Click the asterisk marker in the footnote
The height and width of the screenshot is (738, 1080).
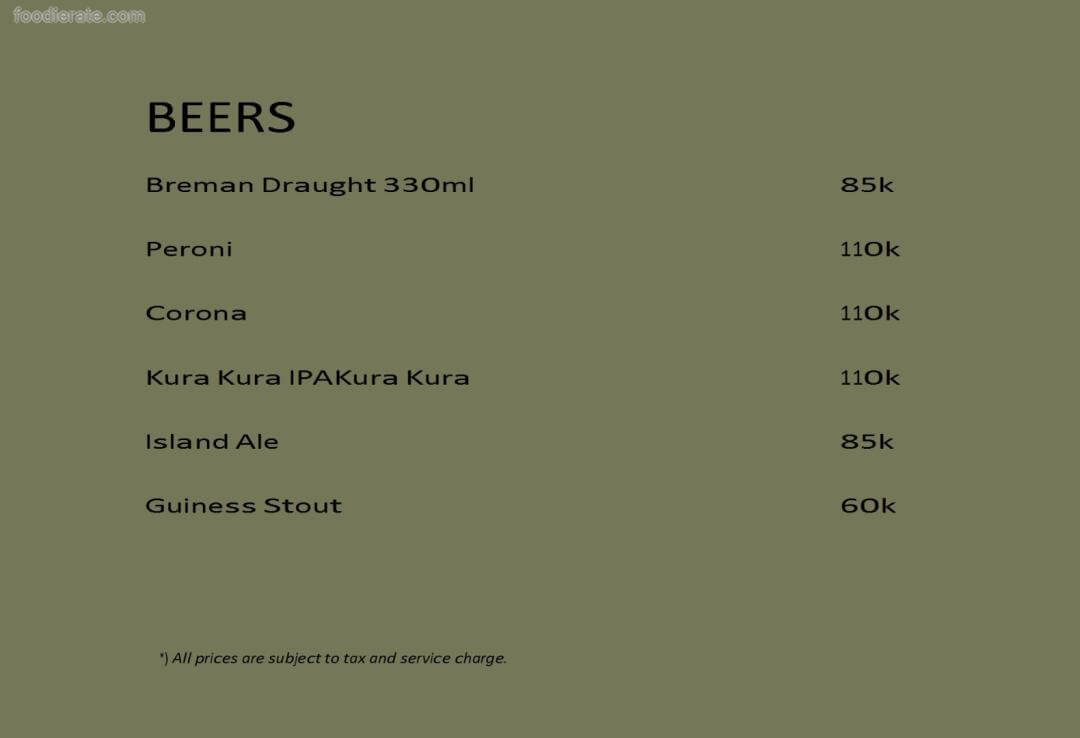click(x=162, y=657)
